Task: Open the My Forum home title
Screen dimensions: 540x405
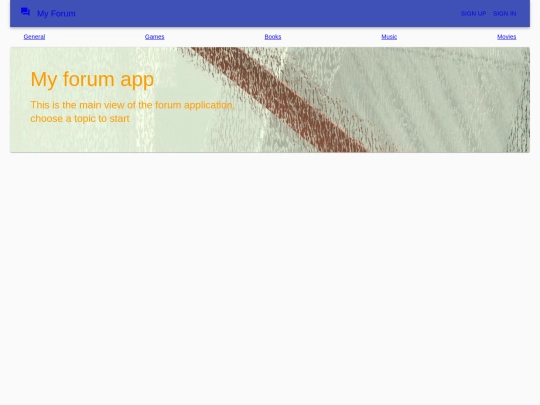Action: 56,13
